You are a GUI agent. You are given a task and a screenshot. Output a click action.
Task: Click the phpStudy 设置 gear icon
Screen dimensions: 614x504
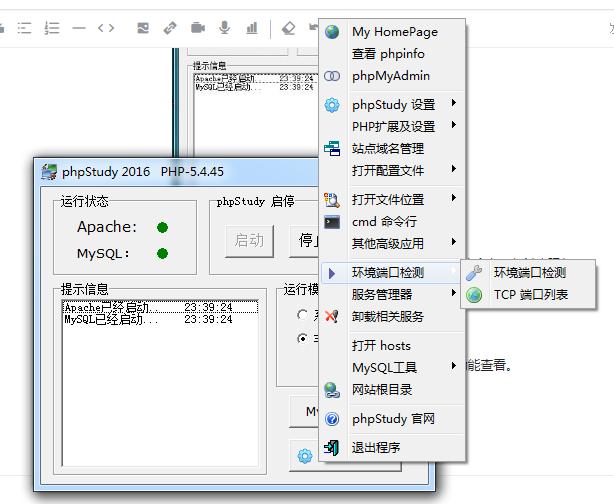[332, 105]
